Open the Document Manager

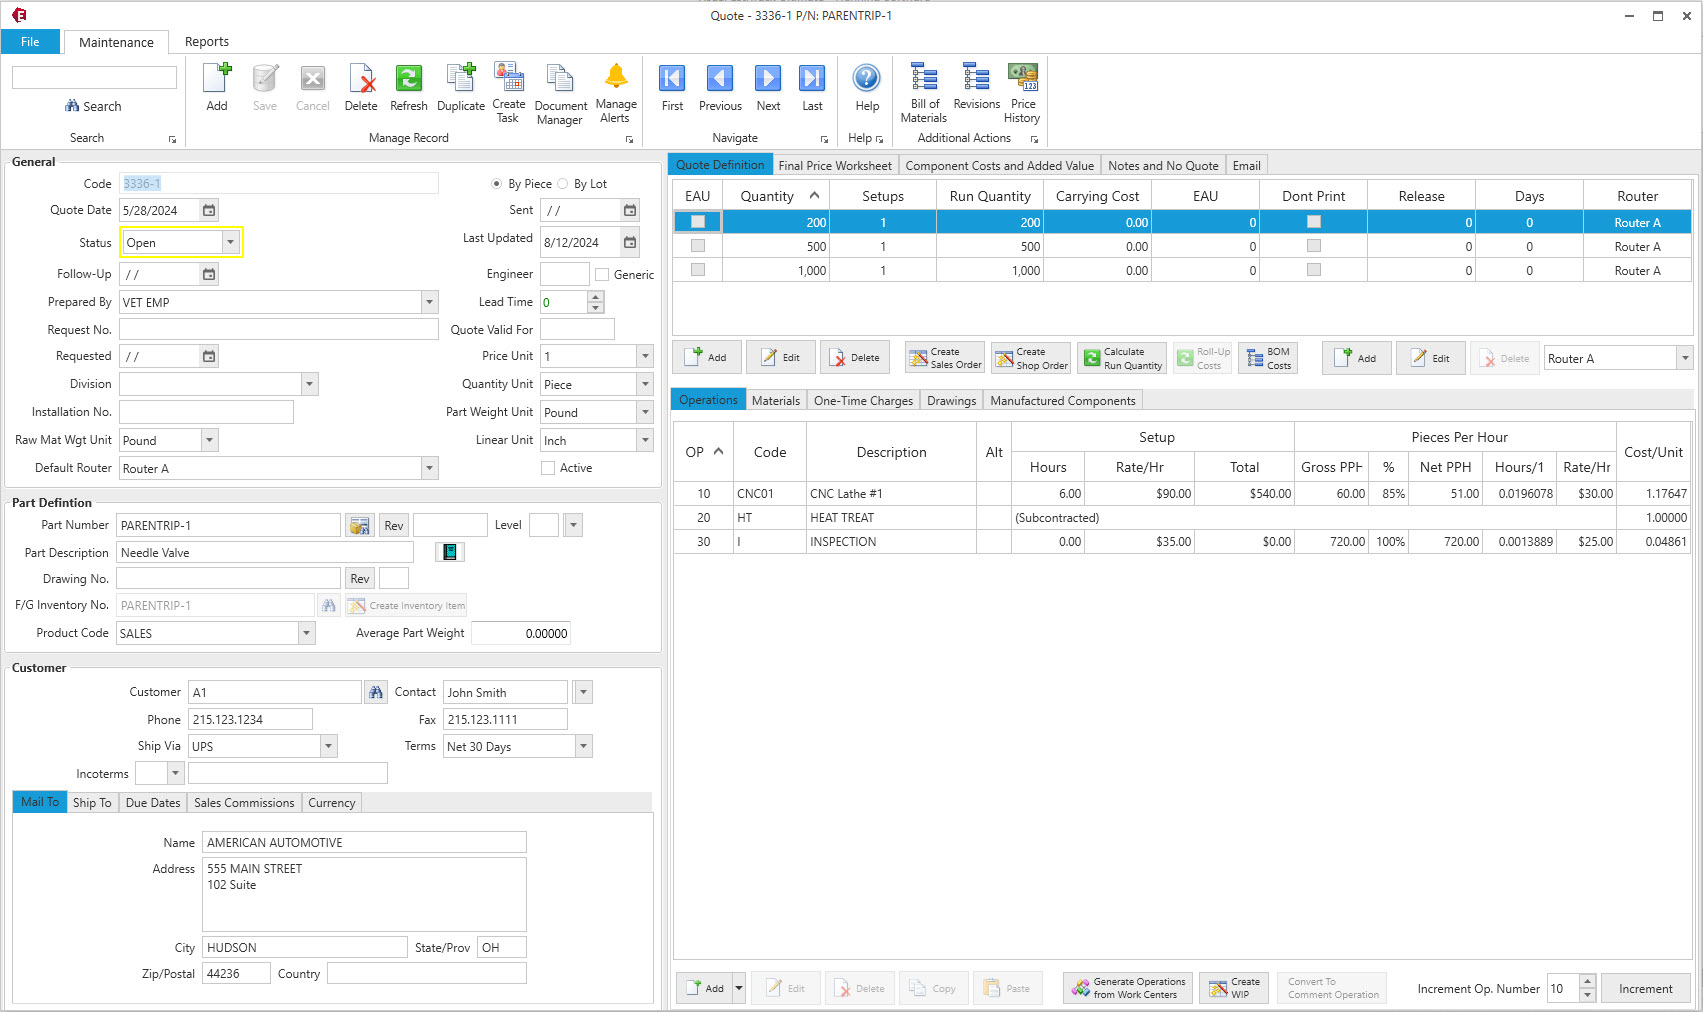tap(559, 90)
